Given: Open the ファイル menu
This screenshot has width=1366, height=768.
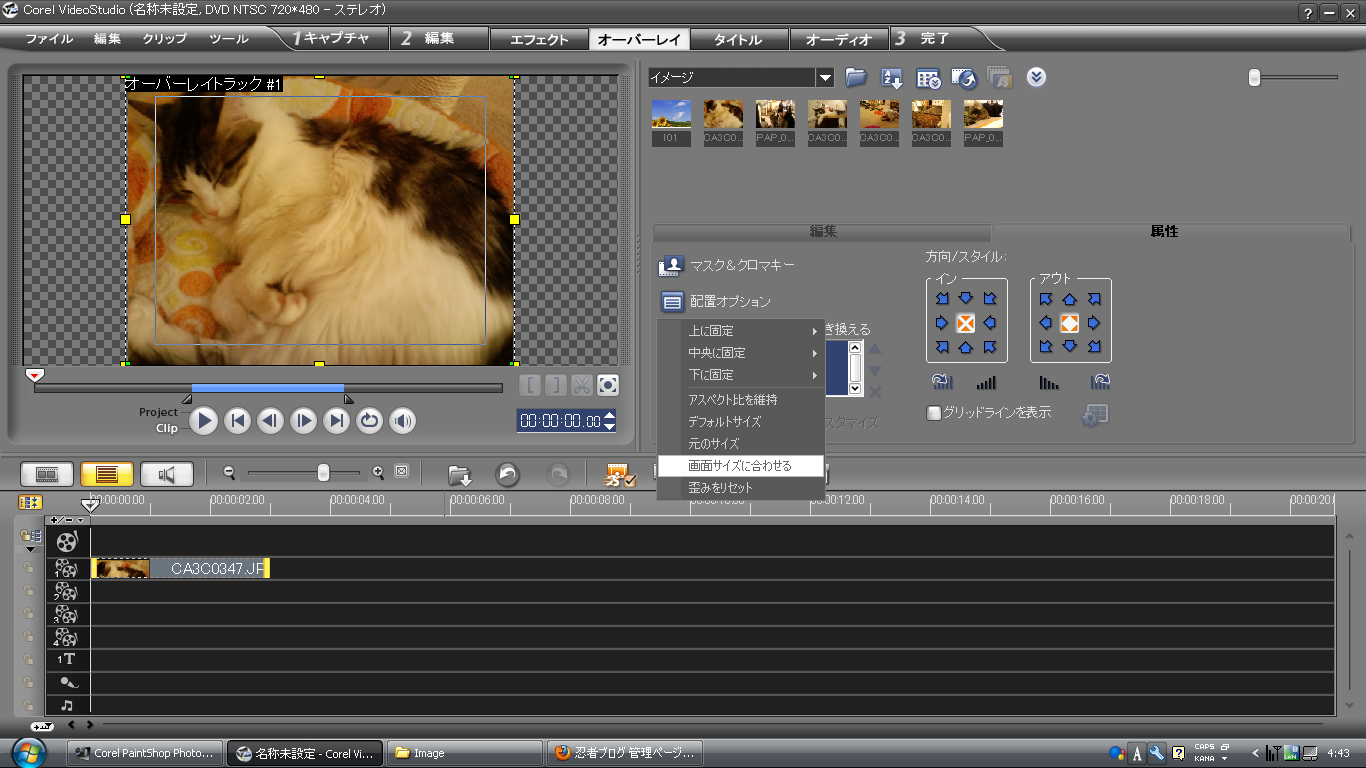Looking at the screenshot, I should 48,40.
